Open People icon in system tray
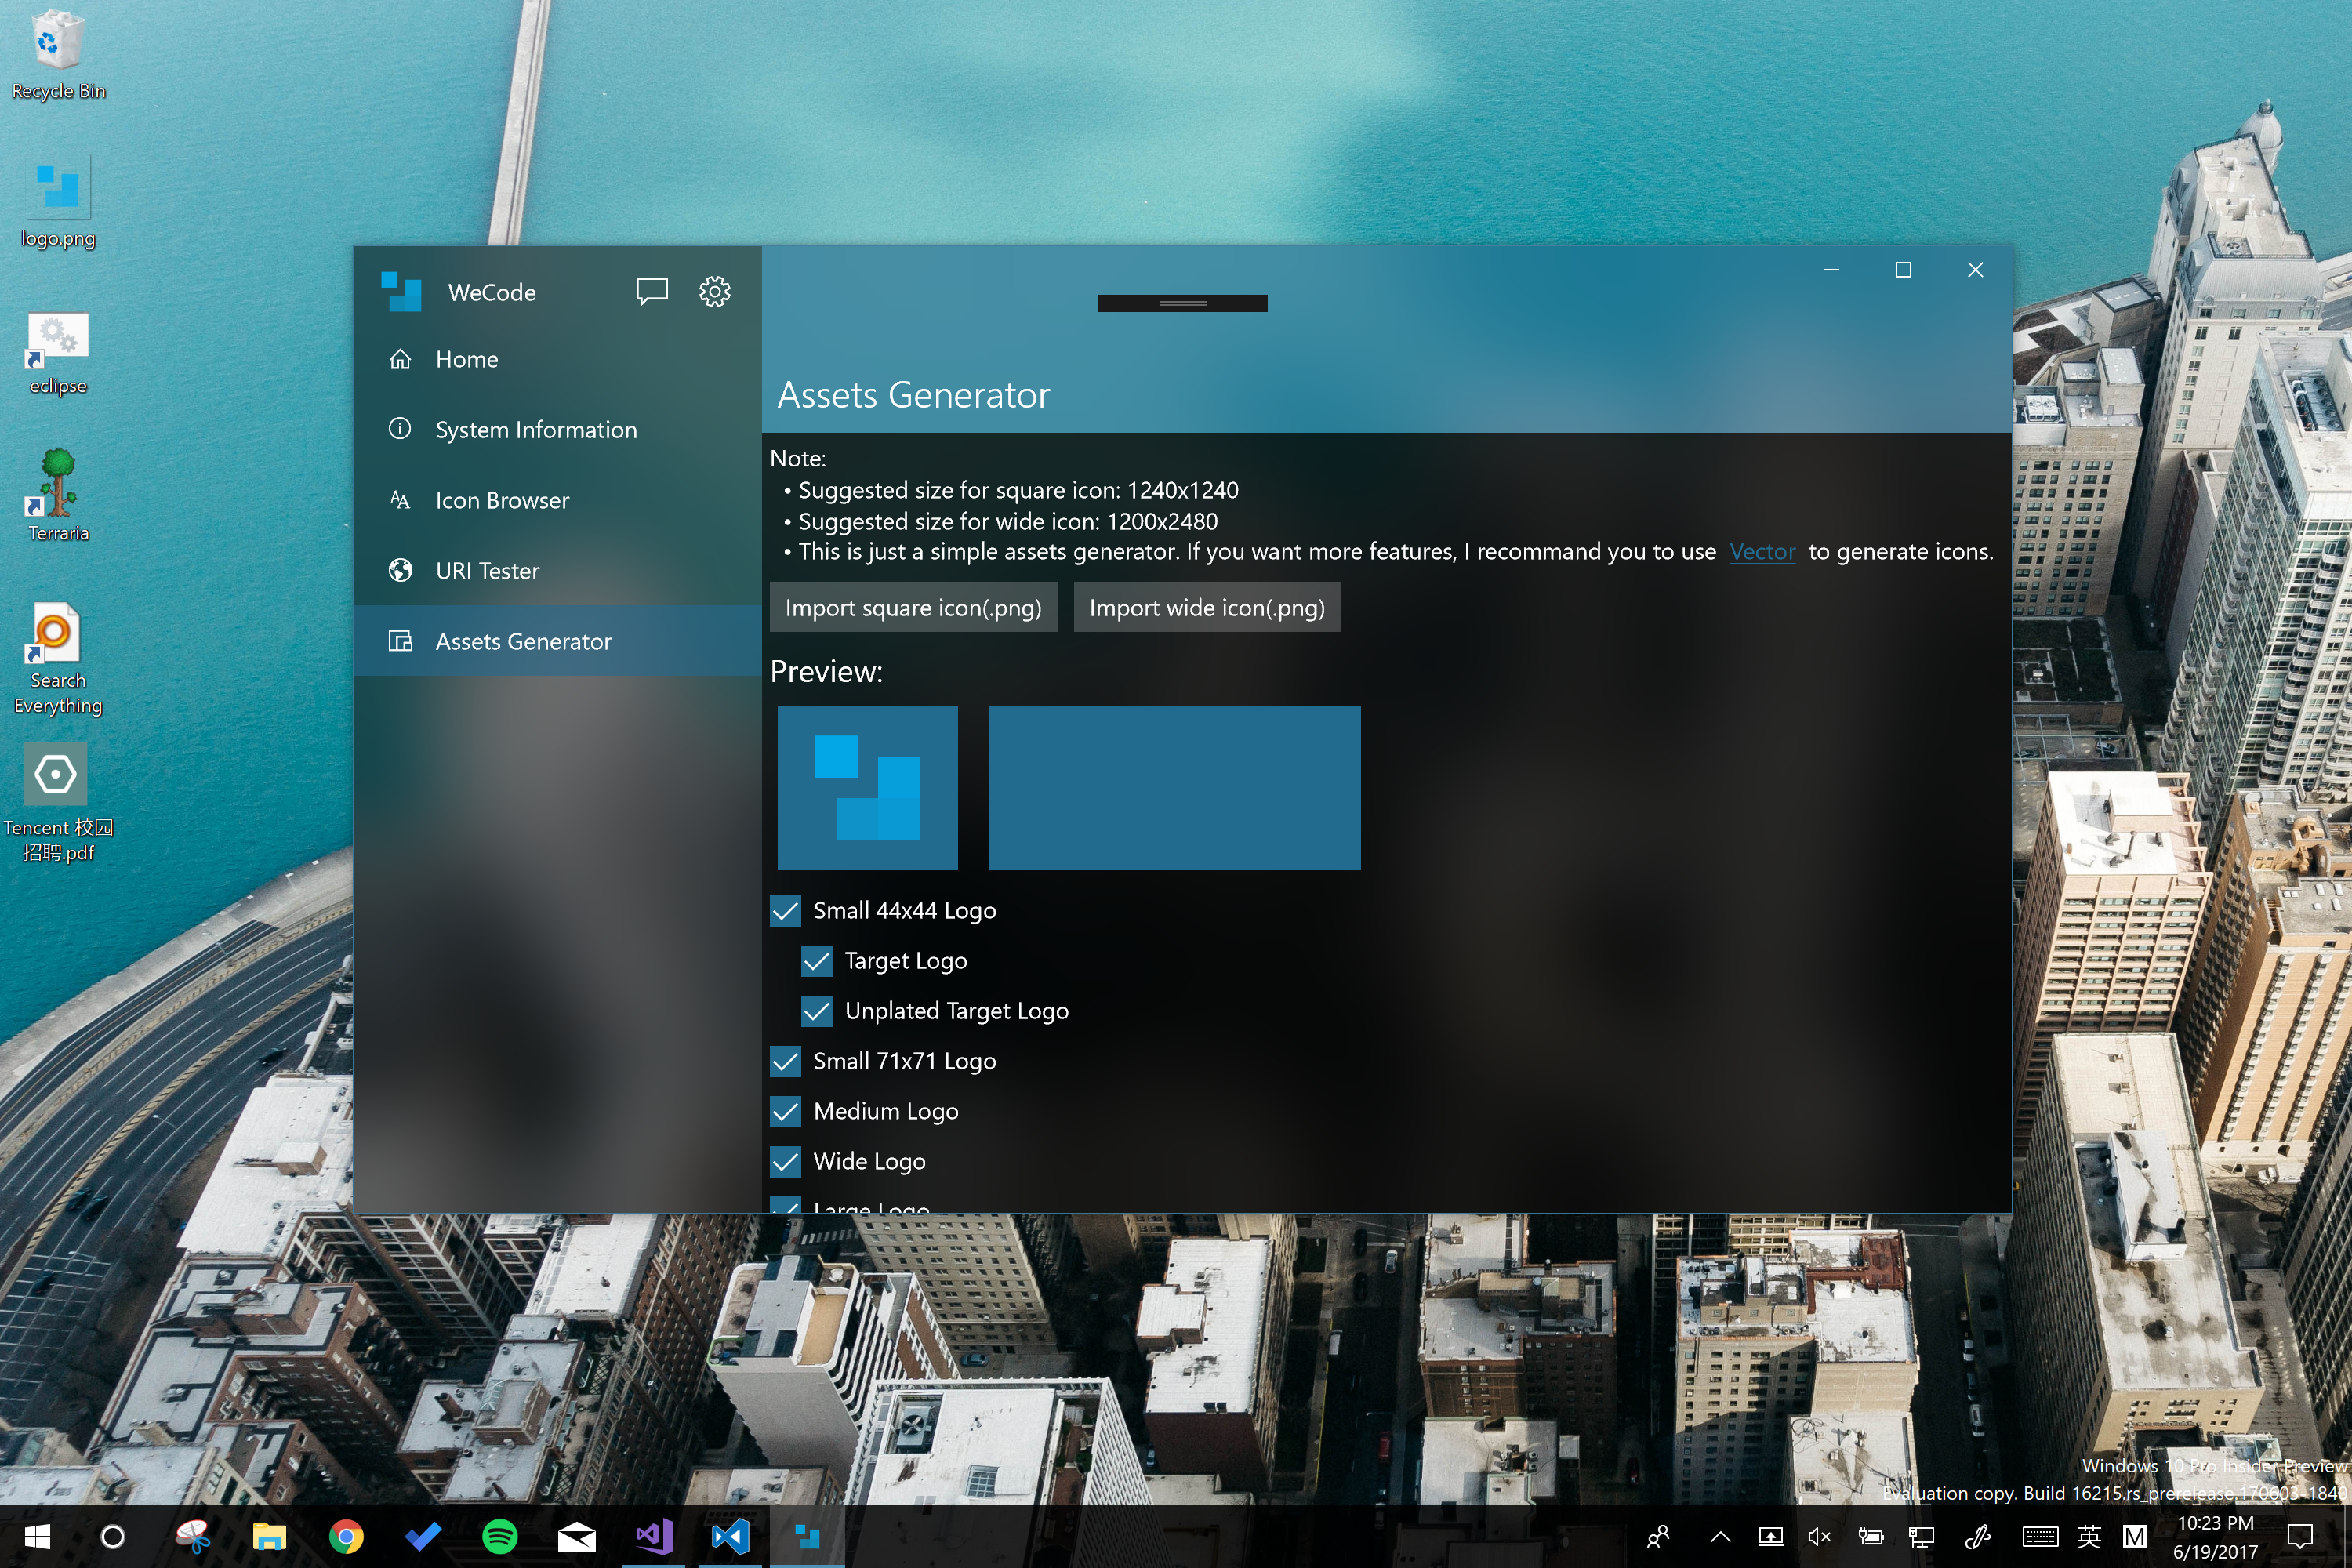Screen dimensions: 2352x1568 click(x=1658, y=1536)
